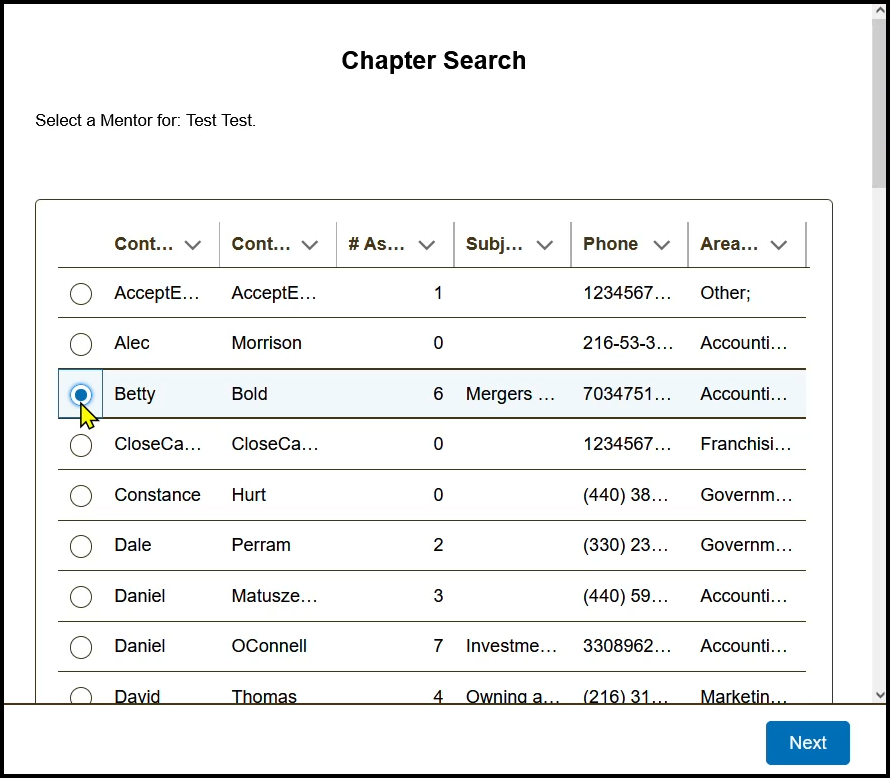
Task: Select the Alec Morrison radio button
Action: point(81,344)
